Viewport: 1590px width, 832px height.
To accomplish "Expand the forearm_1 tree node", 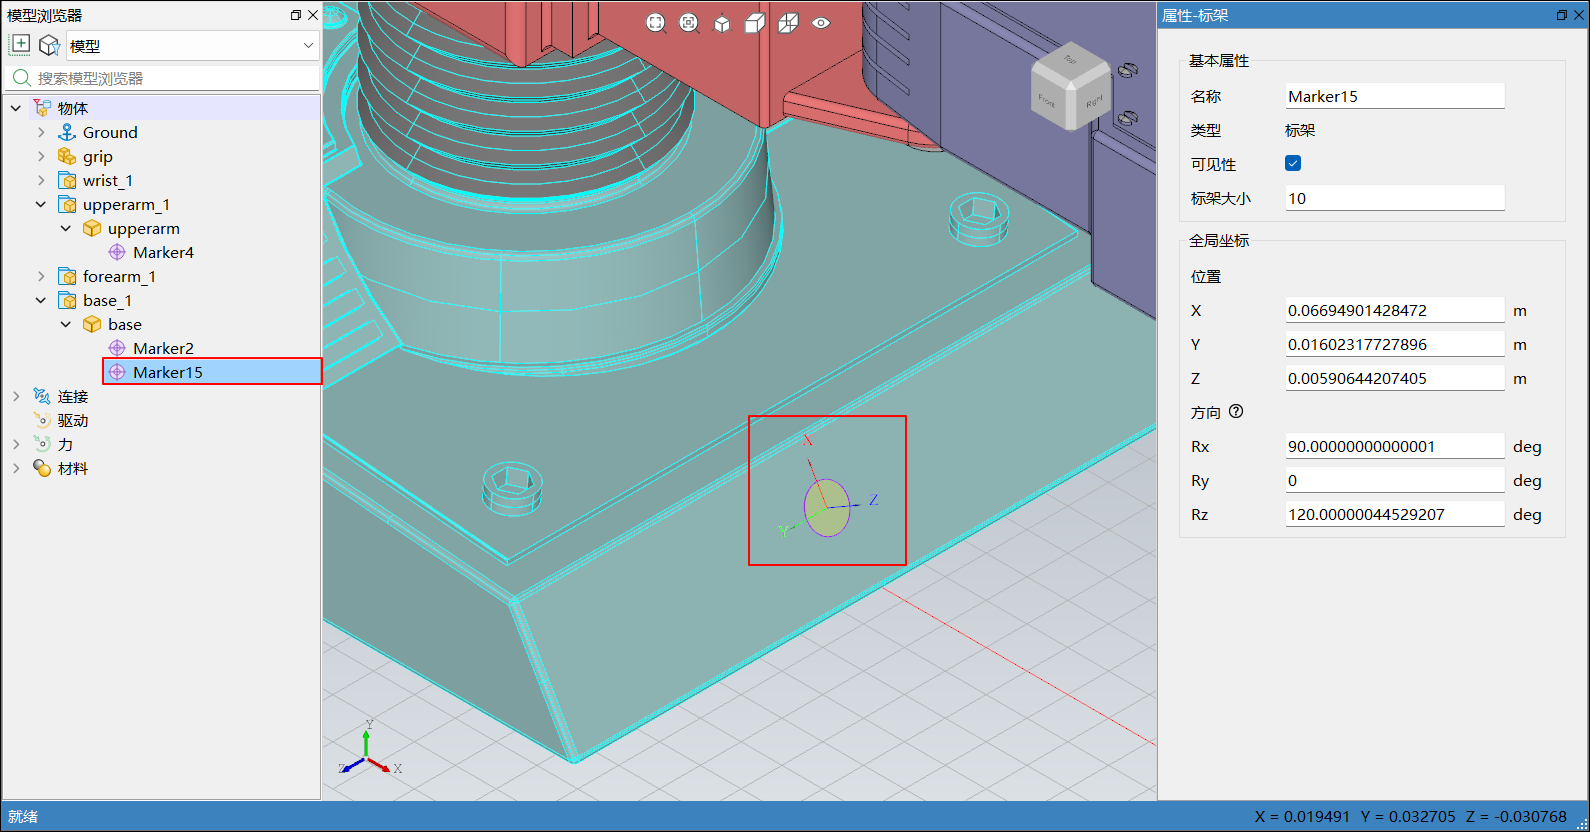I will click(41, 276).
